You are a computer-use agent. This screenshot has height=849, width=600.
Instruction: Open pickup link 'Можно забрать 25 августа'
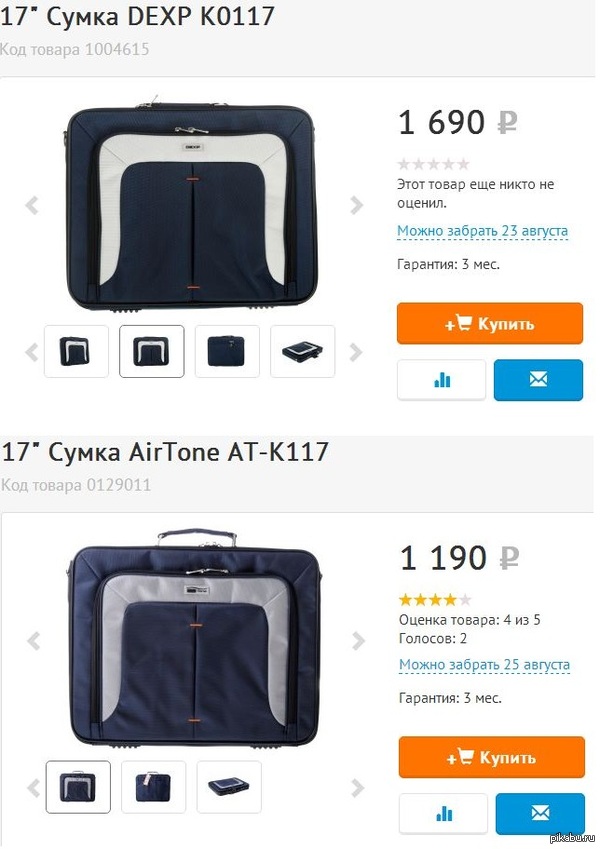pyautogui.click(x=484, y=665)
